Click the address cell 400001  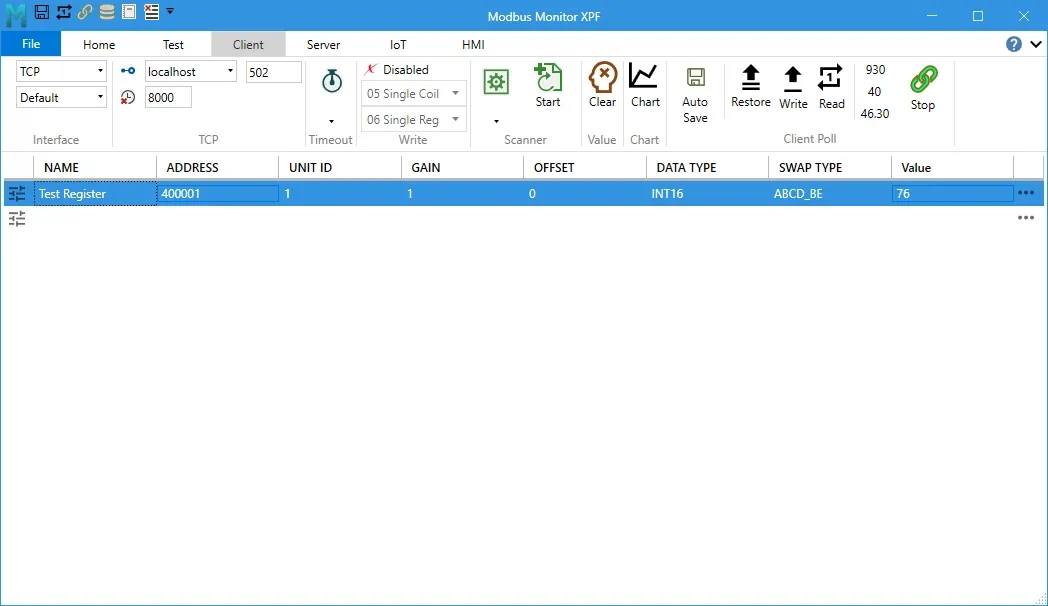pyautogui.click(x=218, y=194)
